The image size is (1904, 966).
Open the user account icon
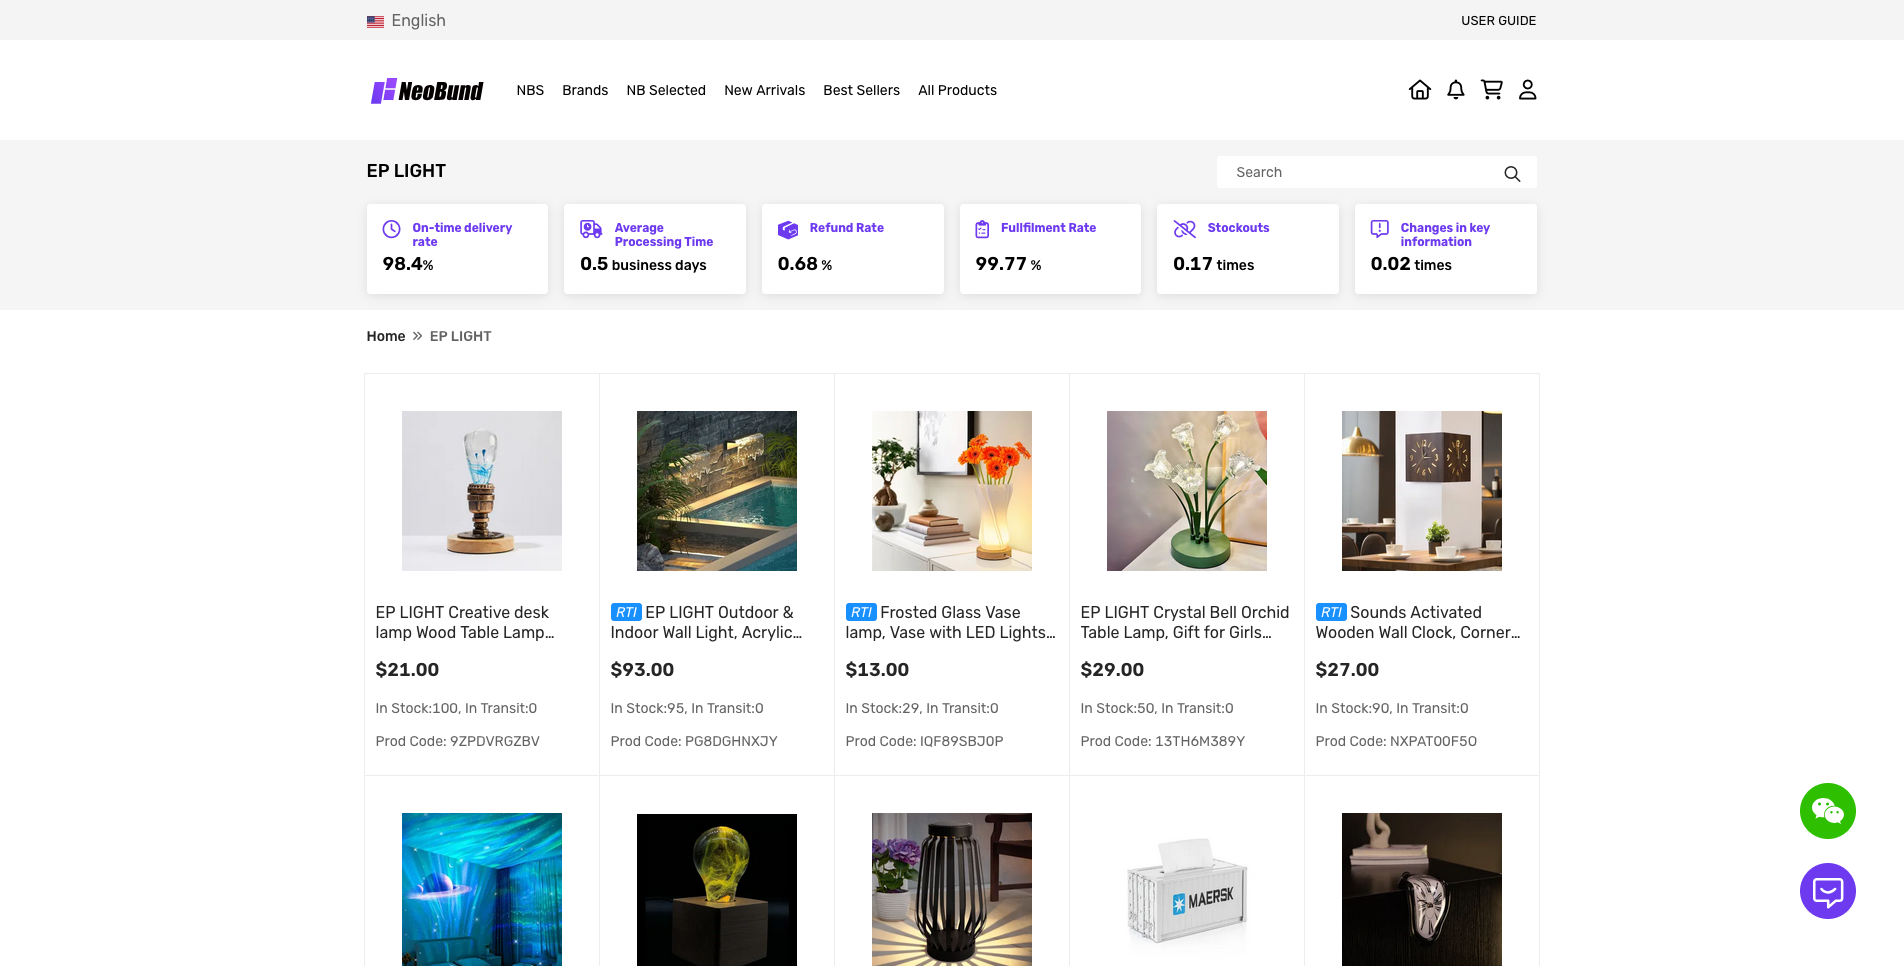click(1528, 90)
